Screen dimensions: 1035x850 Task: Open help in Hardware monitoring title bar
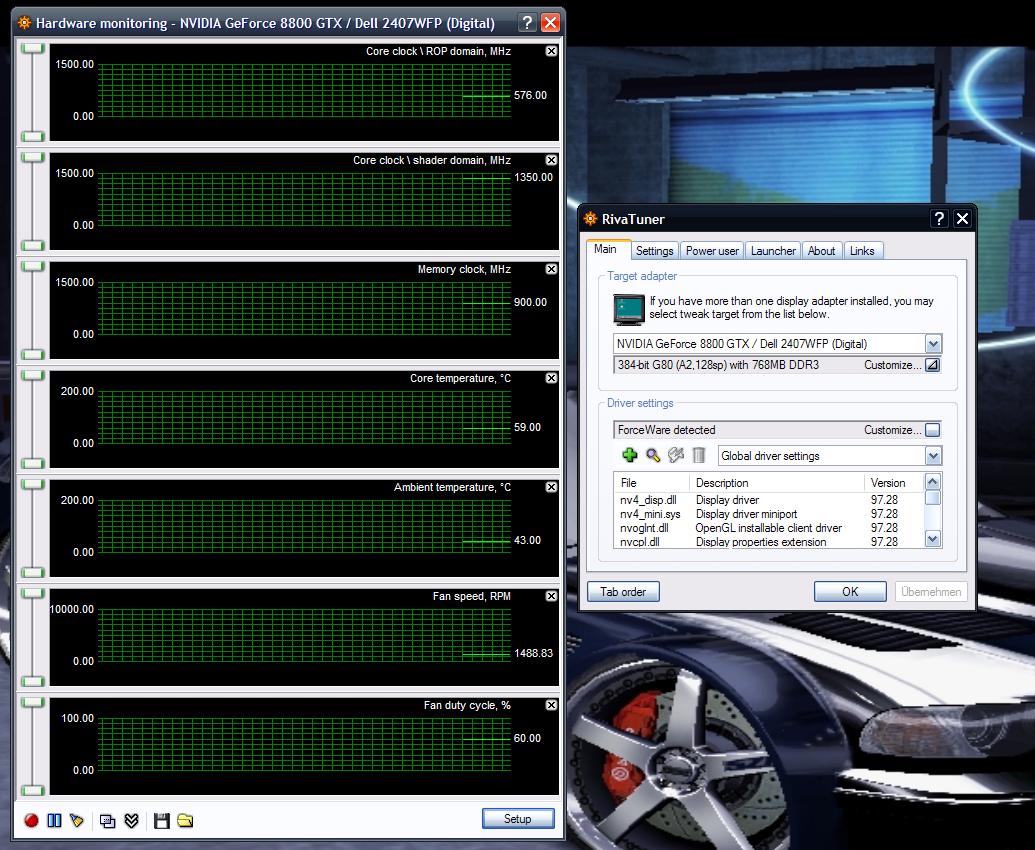click(x=527, y=22)
